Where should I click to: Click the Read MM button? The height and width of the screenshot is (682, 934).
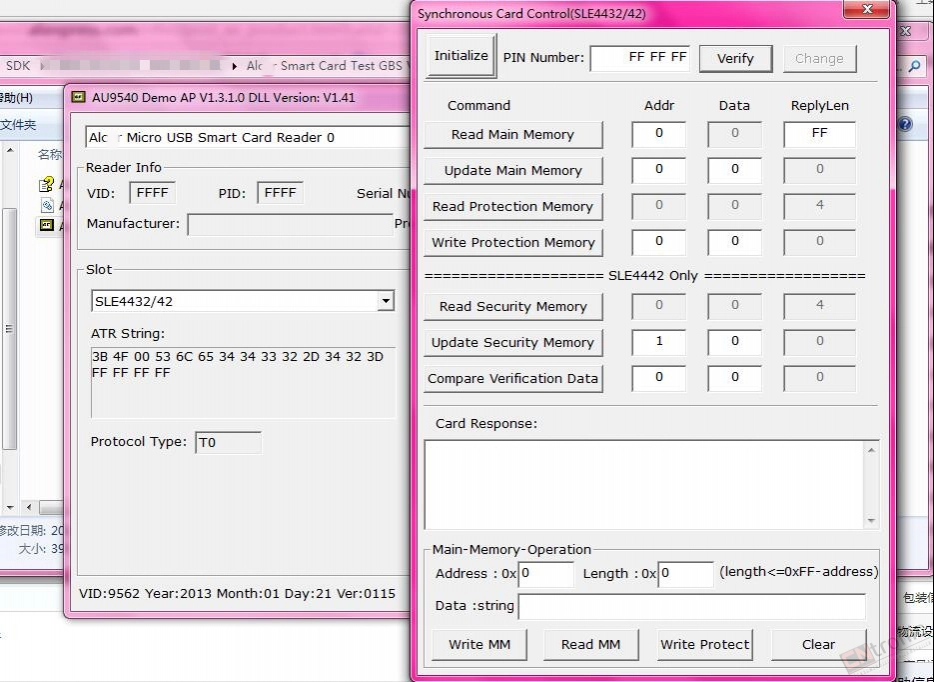tap(591, 644)
